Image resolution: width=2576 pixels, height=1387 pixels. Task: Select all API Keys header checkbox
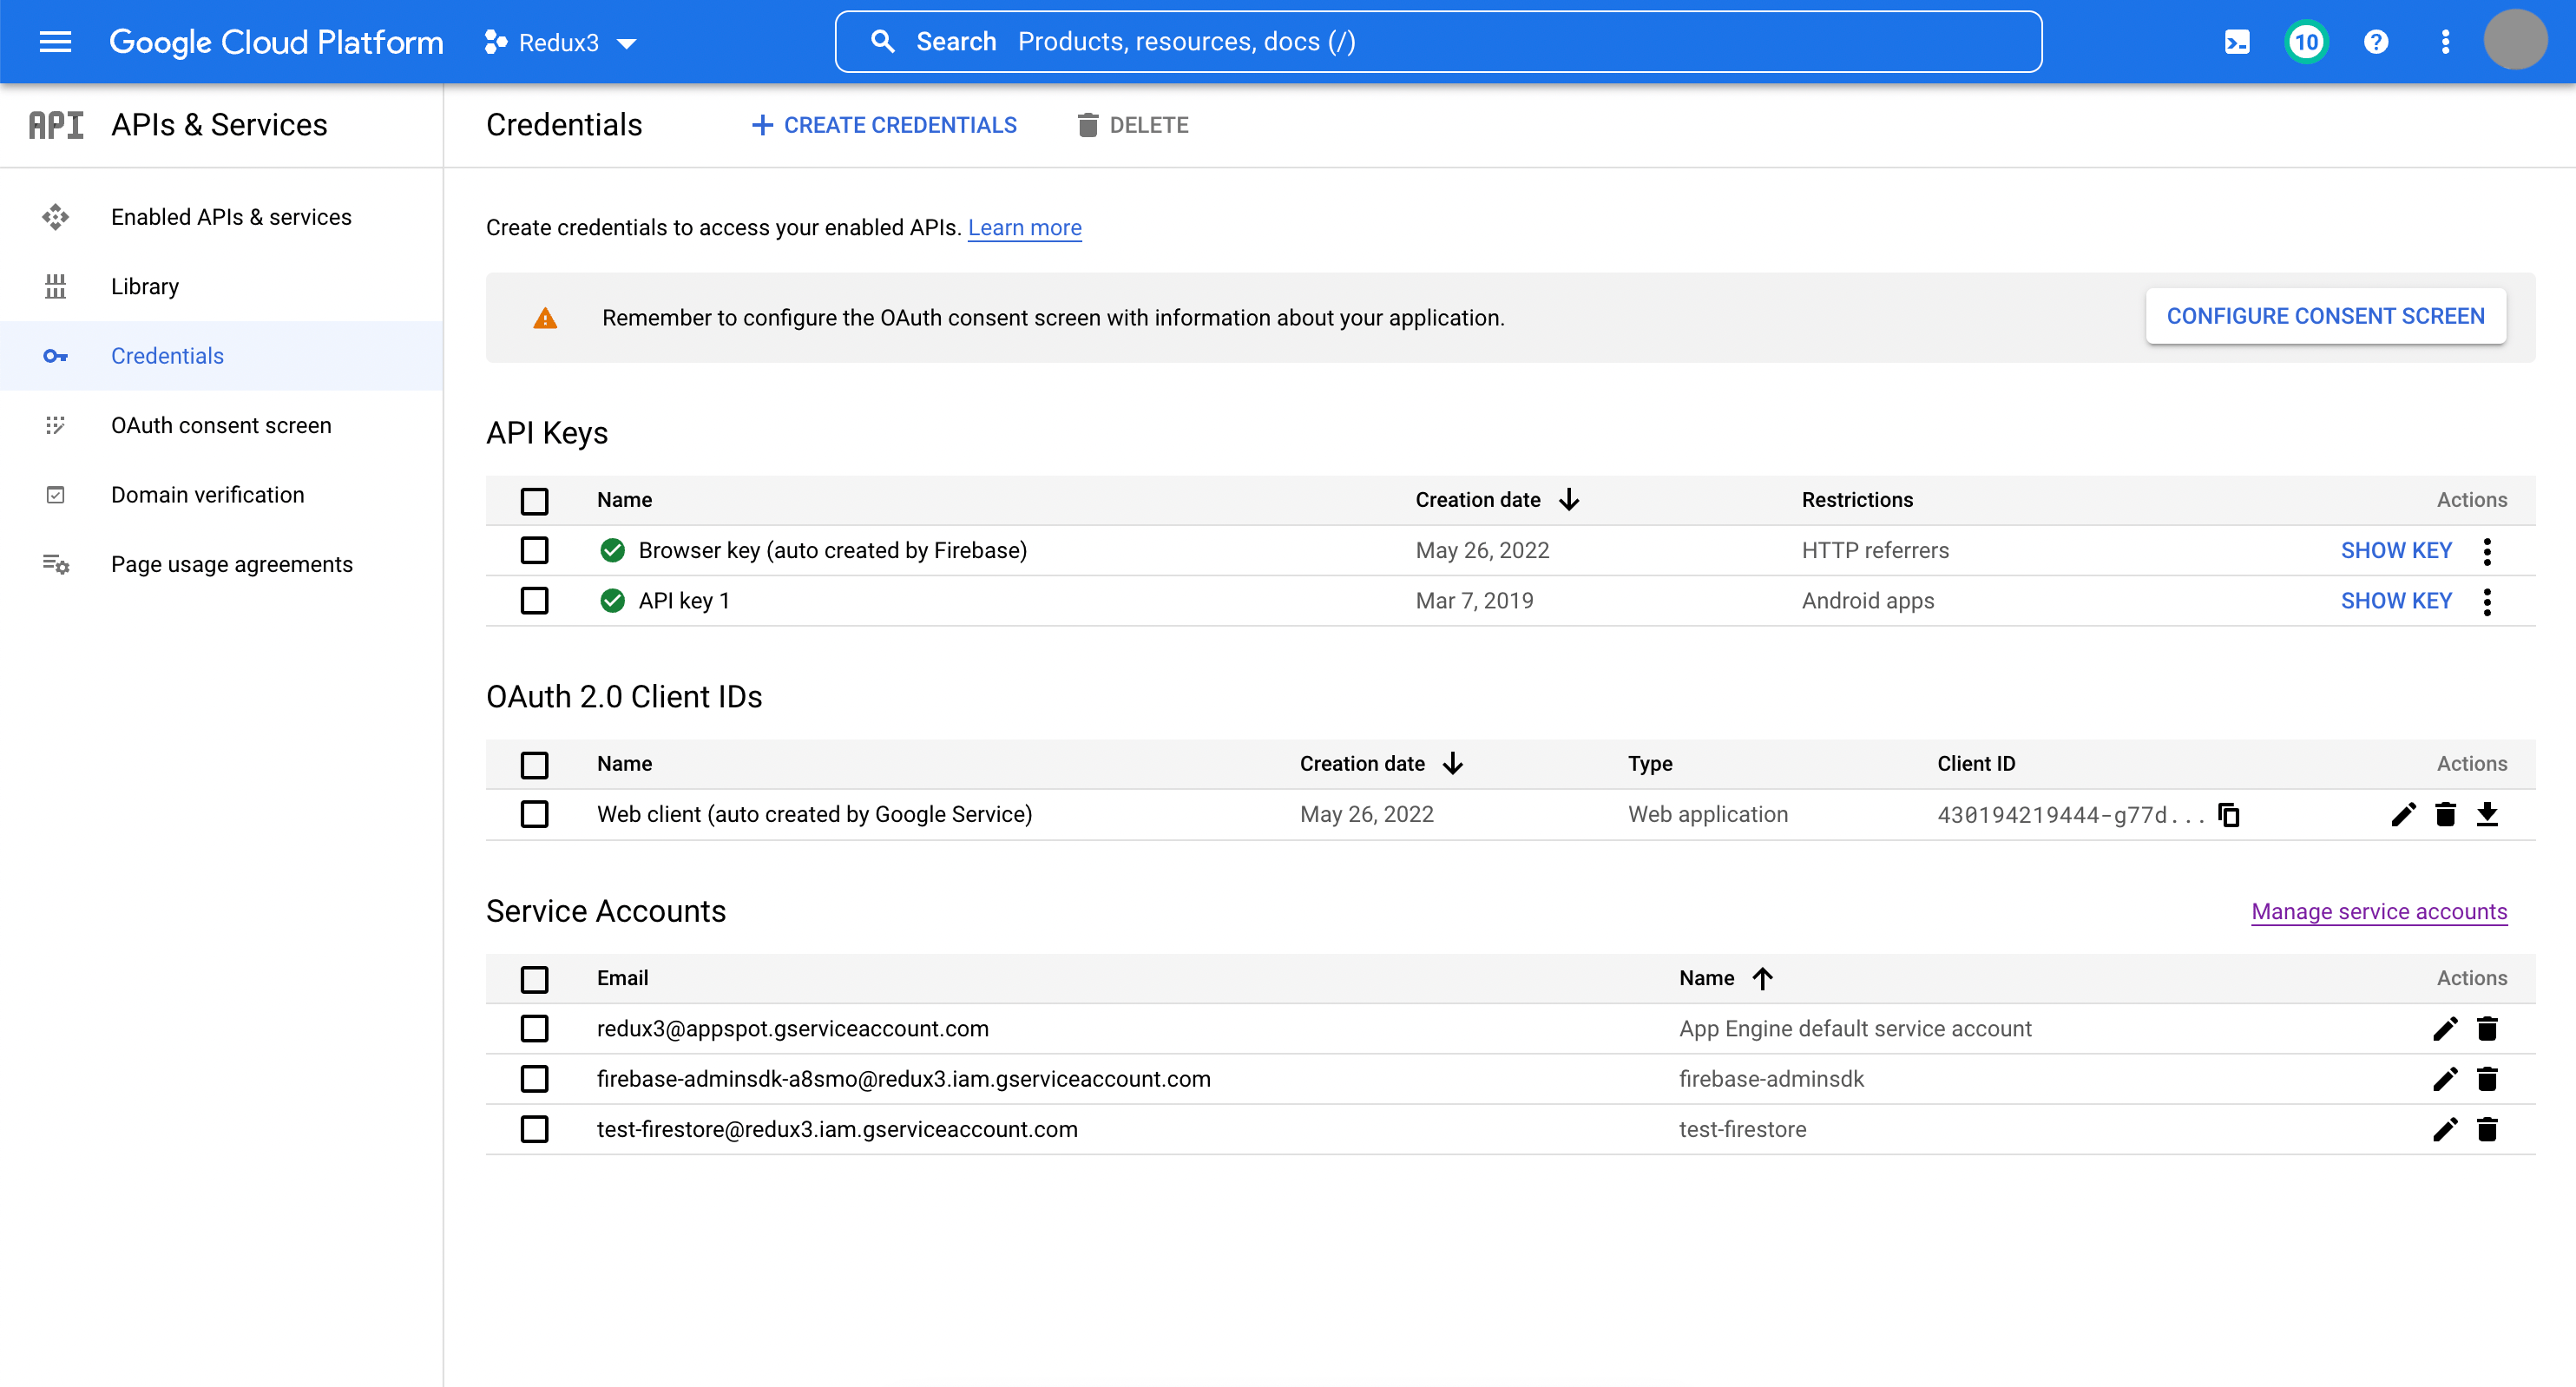point(534,501)
